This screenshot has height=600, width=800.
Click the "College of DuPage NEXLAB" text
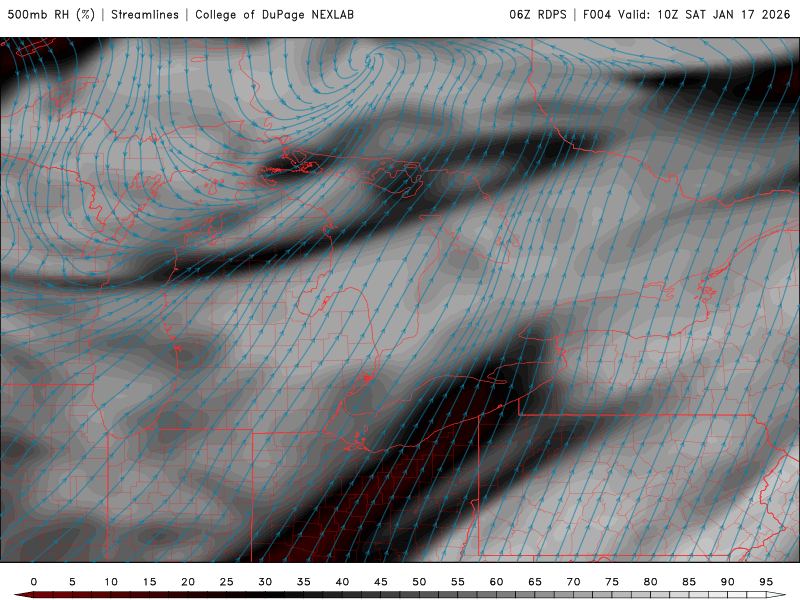tap(274, 14)
